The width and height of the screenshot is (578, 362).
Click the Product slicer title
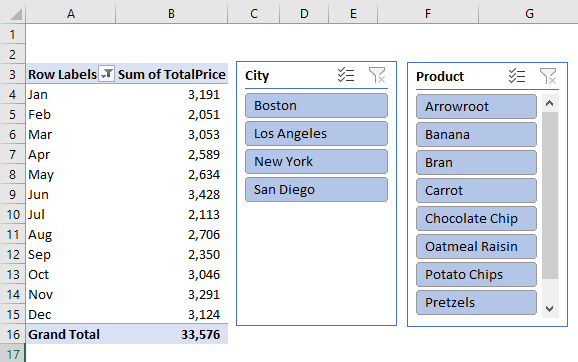[x=440, y=76]
